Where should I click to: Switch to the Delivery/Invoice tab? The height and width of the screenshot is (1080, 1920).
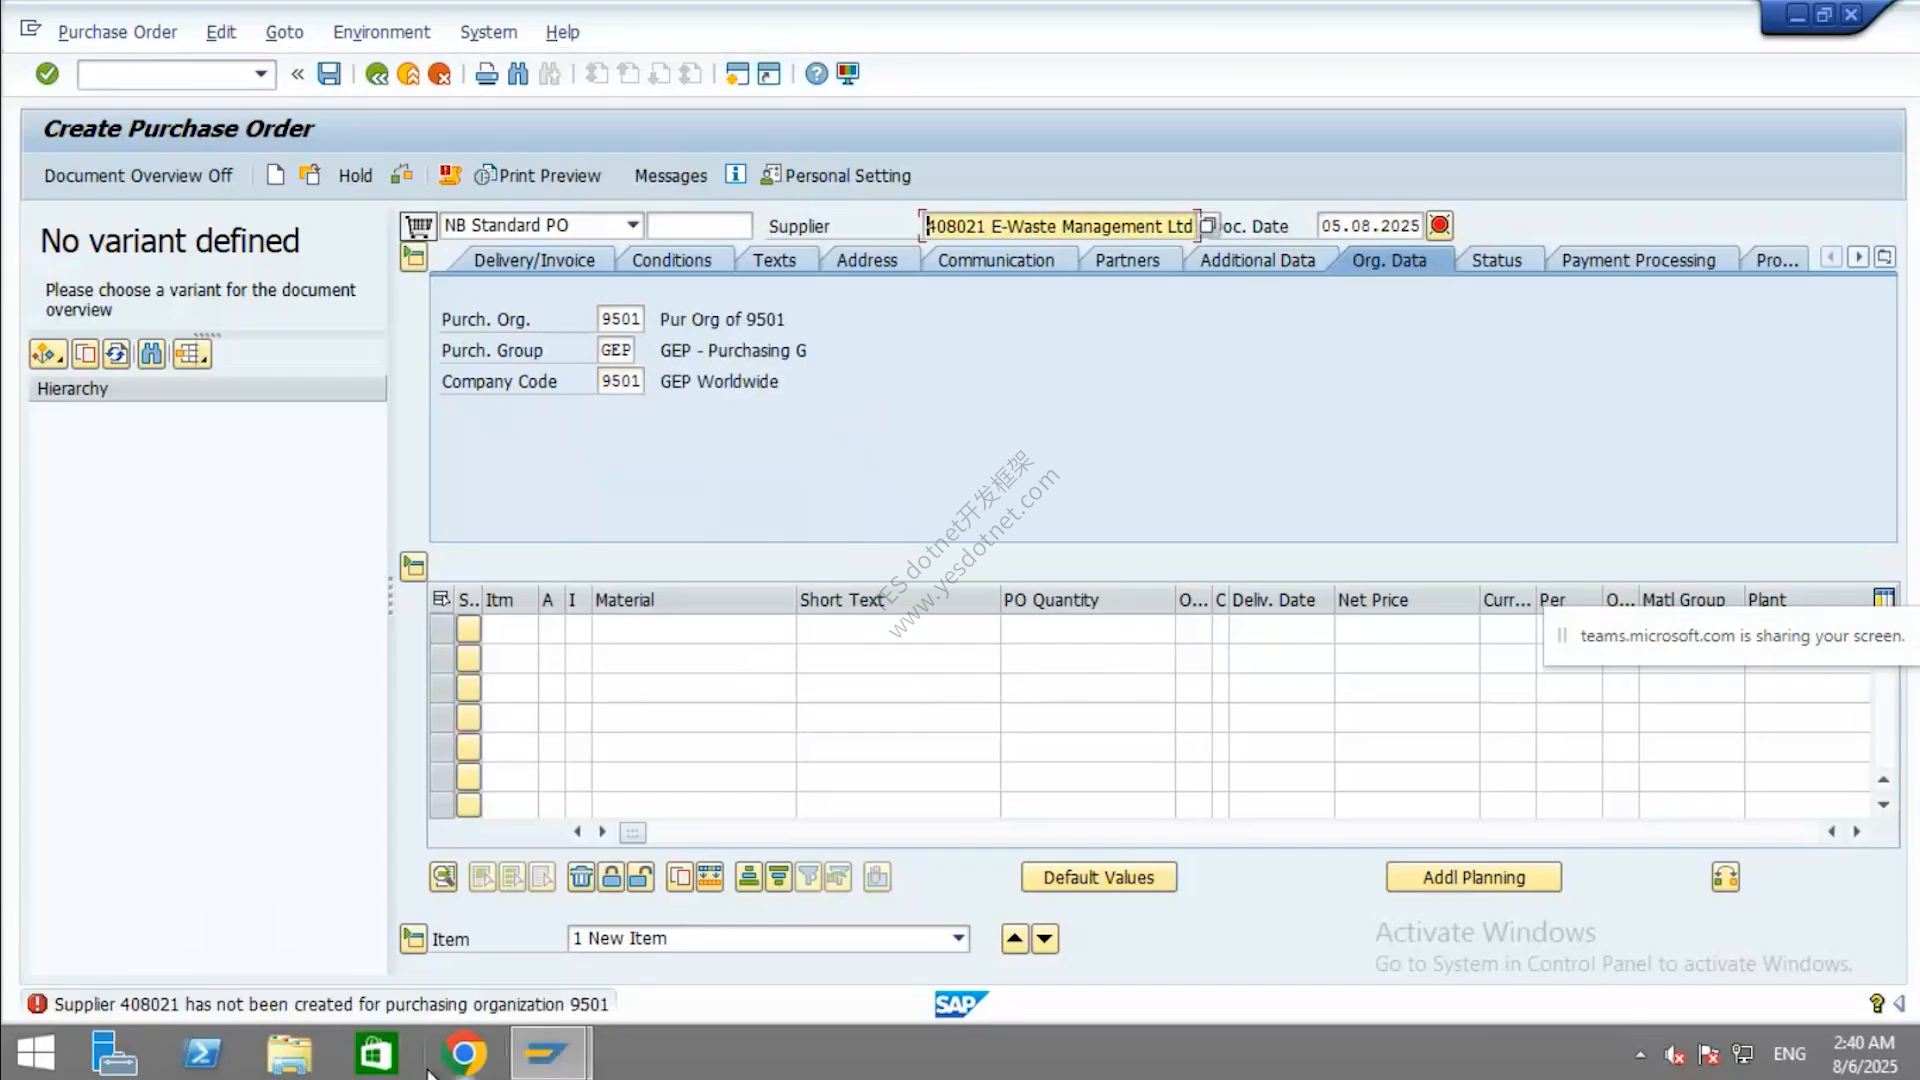[534, 260]
